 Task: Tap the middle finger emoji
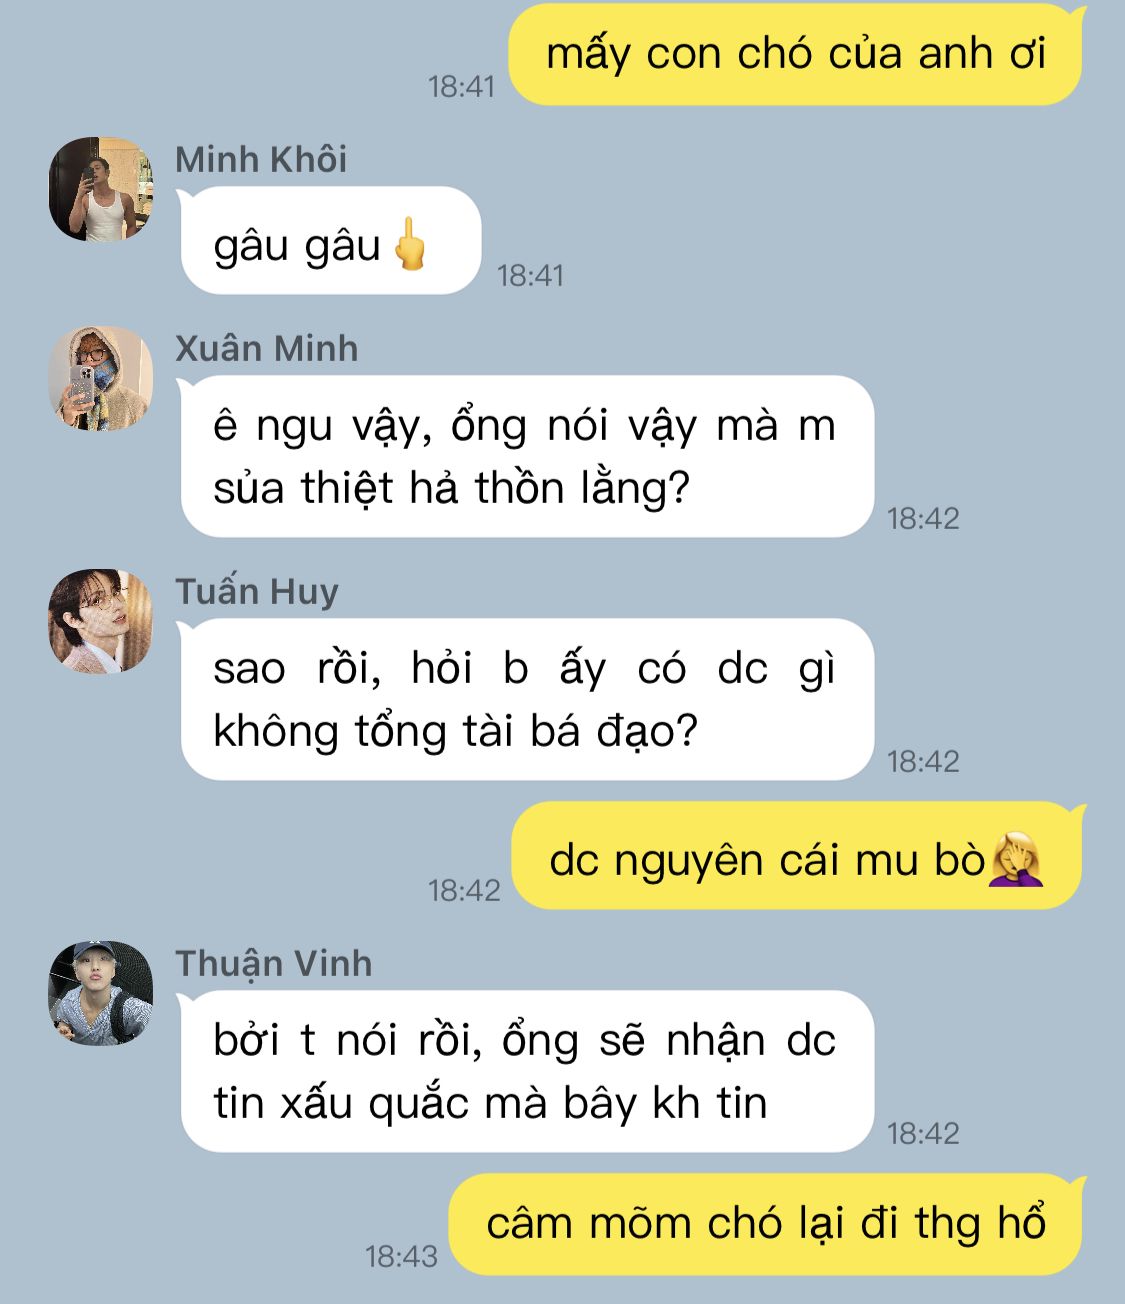click(x=408, y=244)
